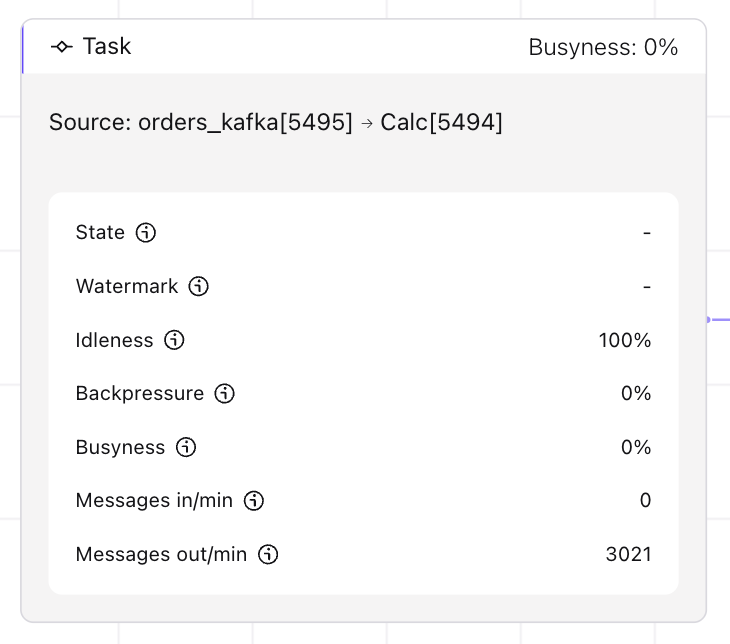Click the Source: orders_kafka[5495] title text

[x=201, y=123]
